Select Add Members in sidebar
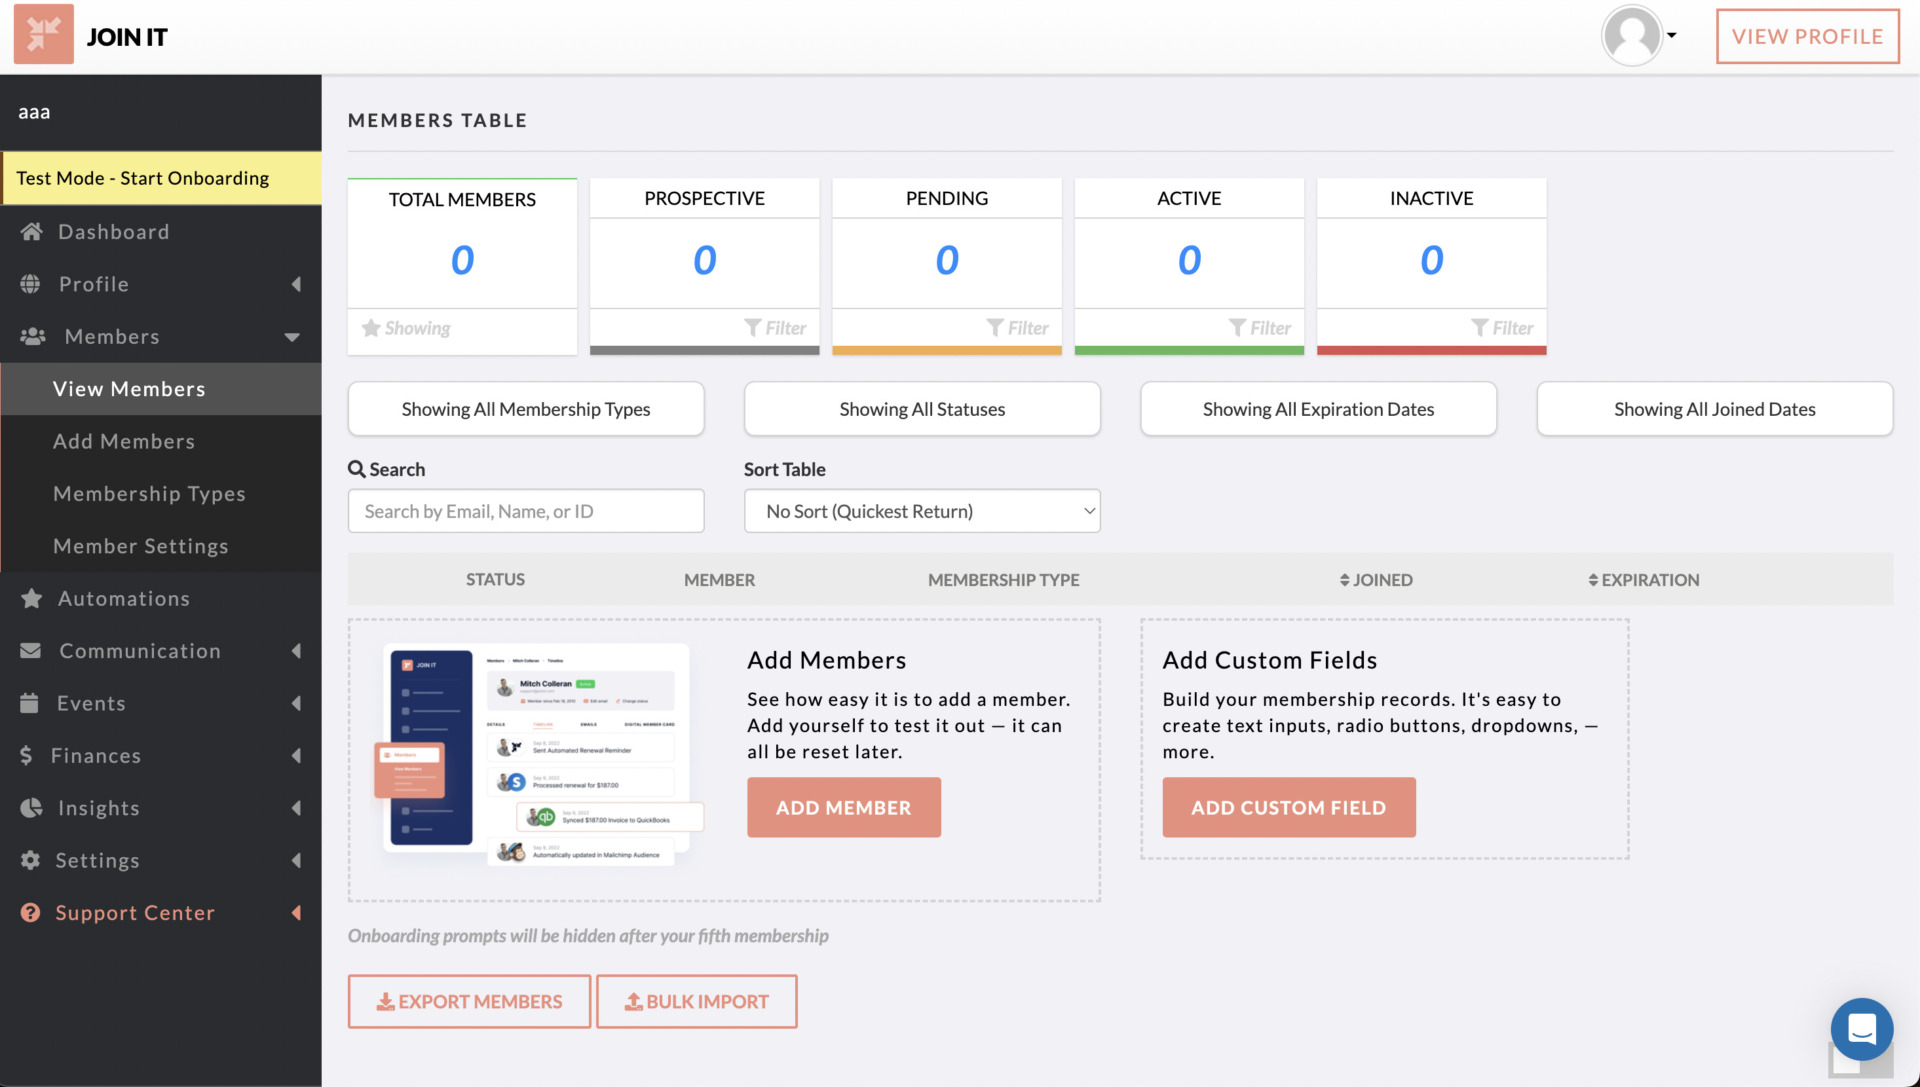The height and width of the screenshot is (1087, 1920). 124,441
